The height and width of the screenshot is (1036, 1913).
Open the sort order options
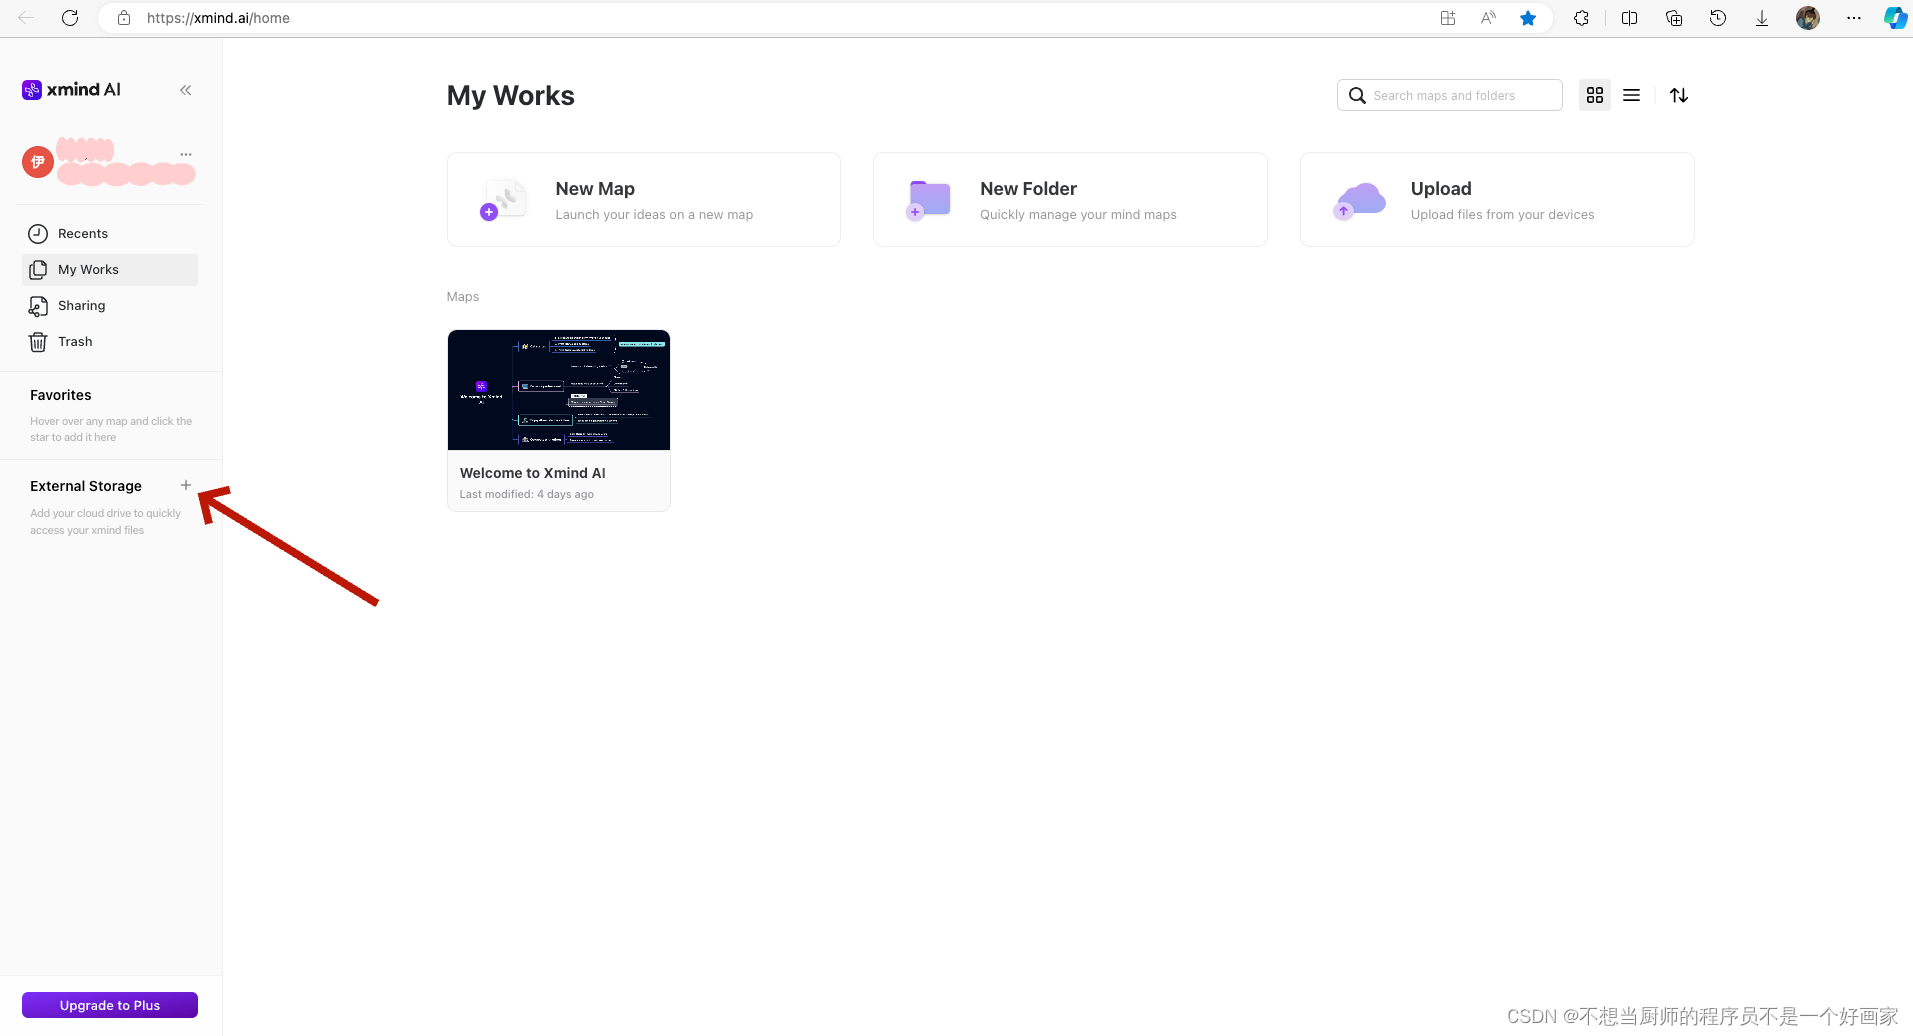point(1679,95)
